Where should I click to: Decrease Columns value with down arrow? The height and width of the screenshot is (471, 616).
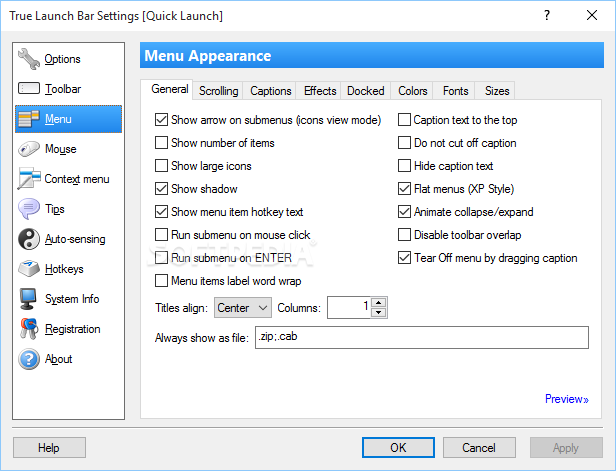coord(379,312)
